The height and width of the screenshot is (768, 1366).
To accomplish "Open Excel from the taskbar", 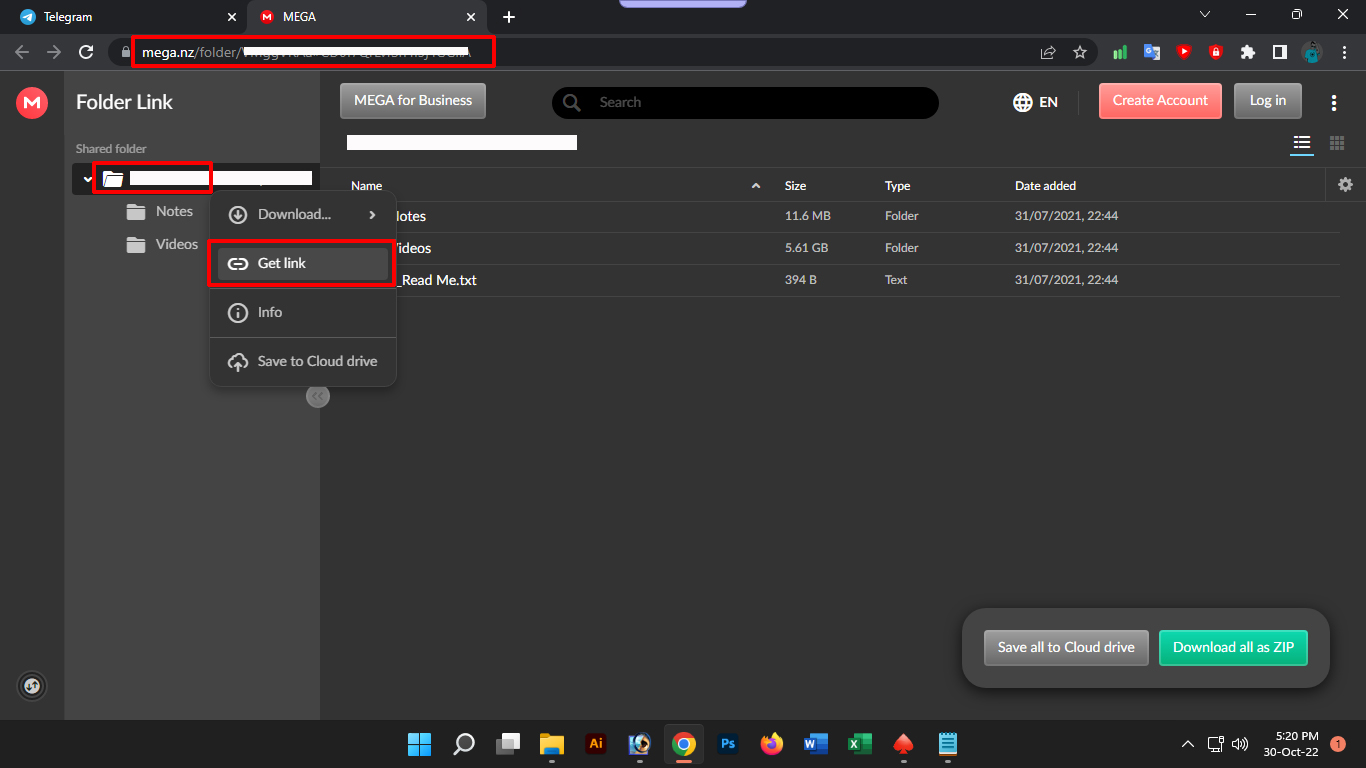I will (860, 744).
